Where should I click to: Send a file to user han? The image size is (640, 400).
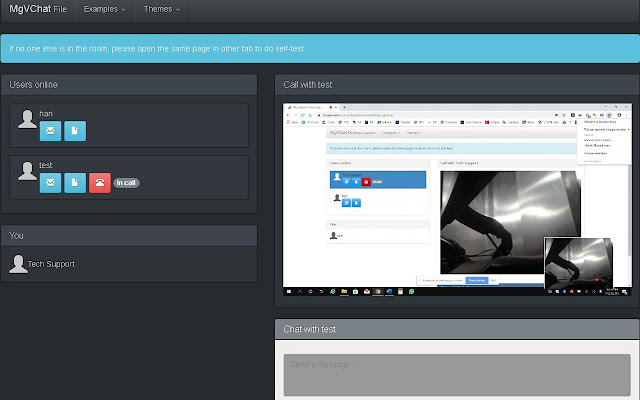(x=75, y=131)
